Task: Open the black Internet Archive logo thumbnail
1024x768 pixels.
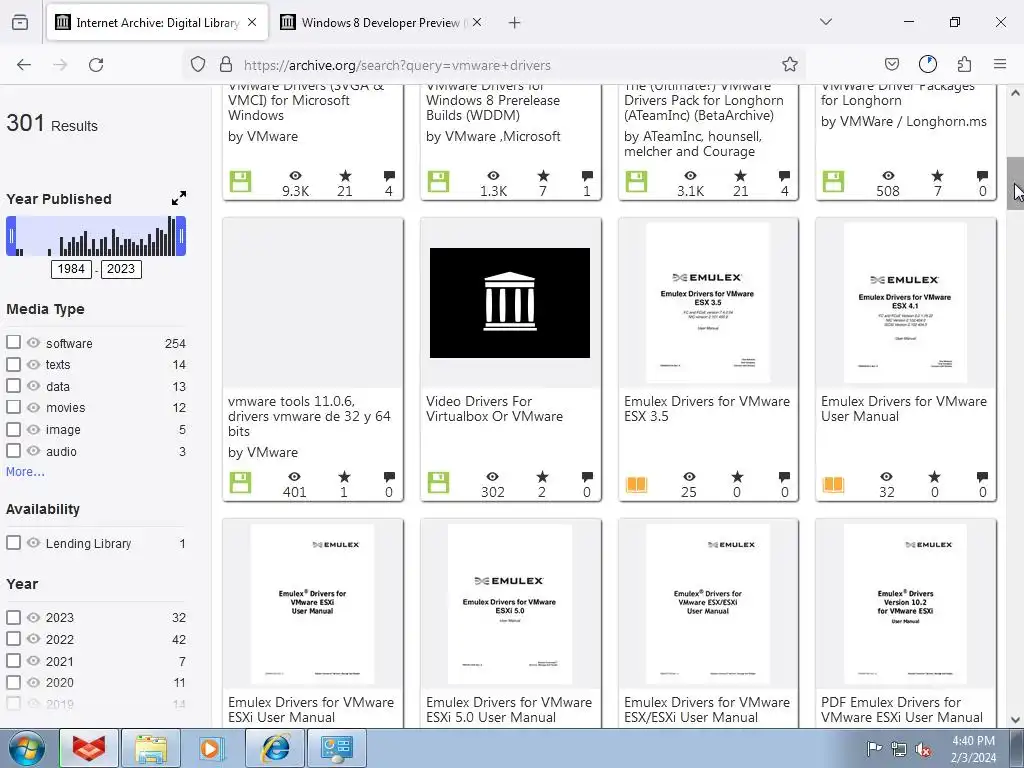Action: pyautogui.click(x=509, y=302)
